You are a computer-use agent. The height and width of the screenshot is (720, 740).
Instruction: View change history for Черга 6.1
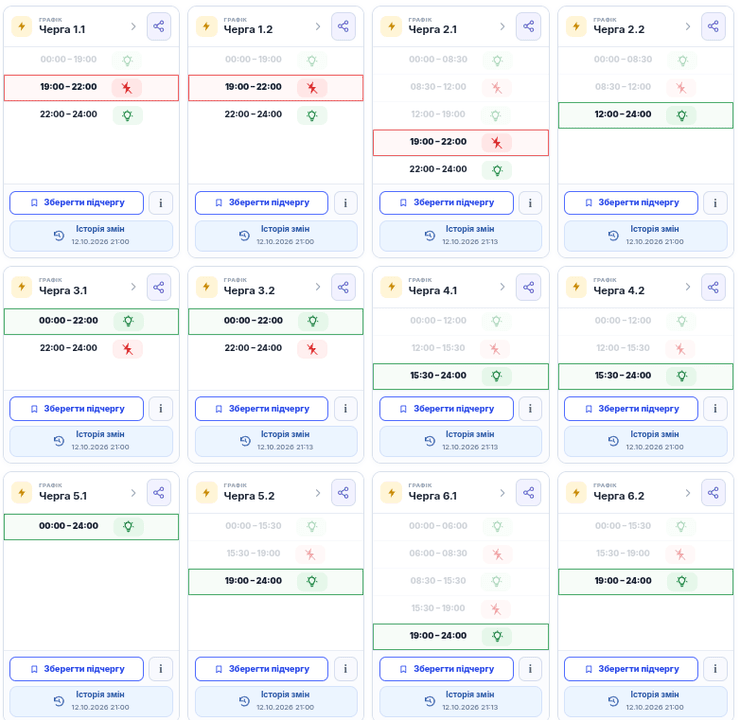(x=461, y=702)
